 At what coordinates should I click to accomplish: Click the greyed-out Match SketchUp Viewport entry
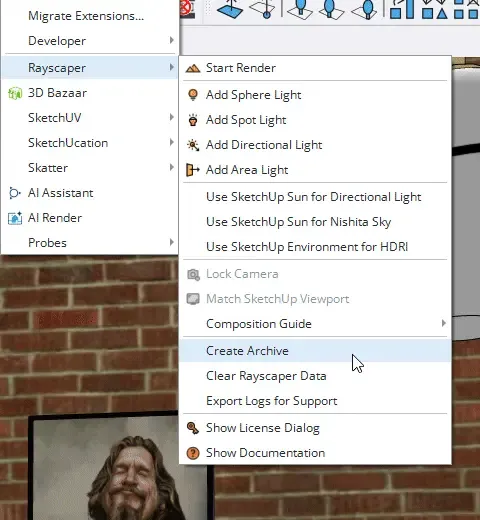point(315,299)
